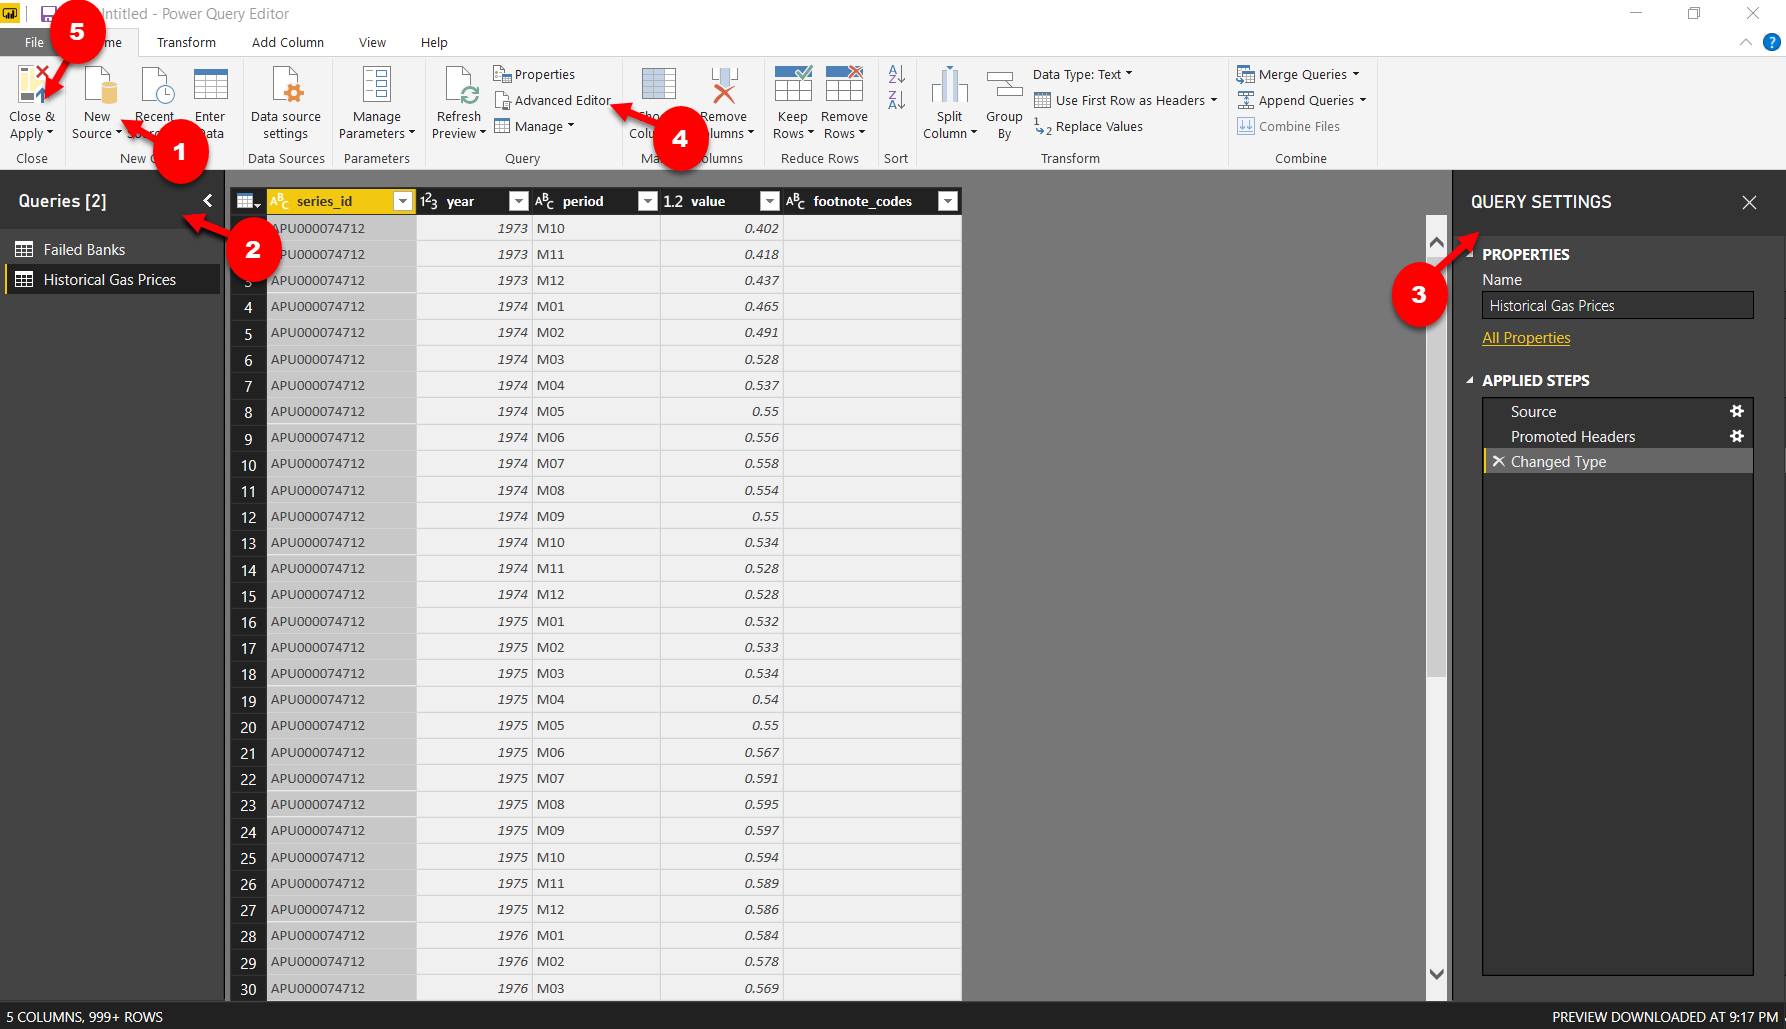This screenshot has width=1786, height=1029.
Task: Select the Failed Banks query
Action: pyautogui.click(x=84, y=248)
